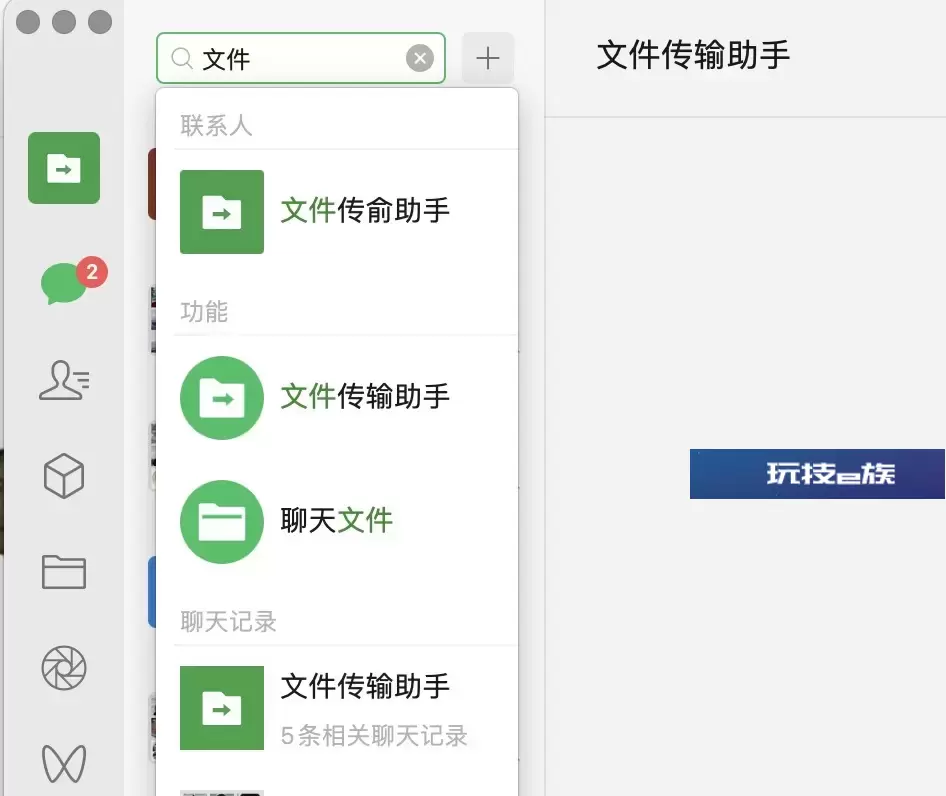The width and height of the screenshot is (946, 796).
Task: Open the Chat Files folder icon in the sidebar
Action: 64,572
